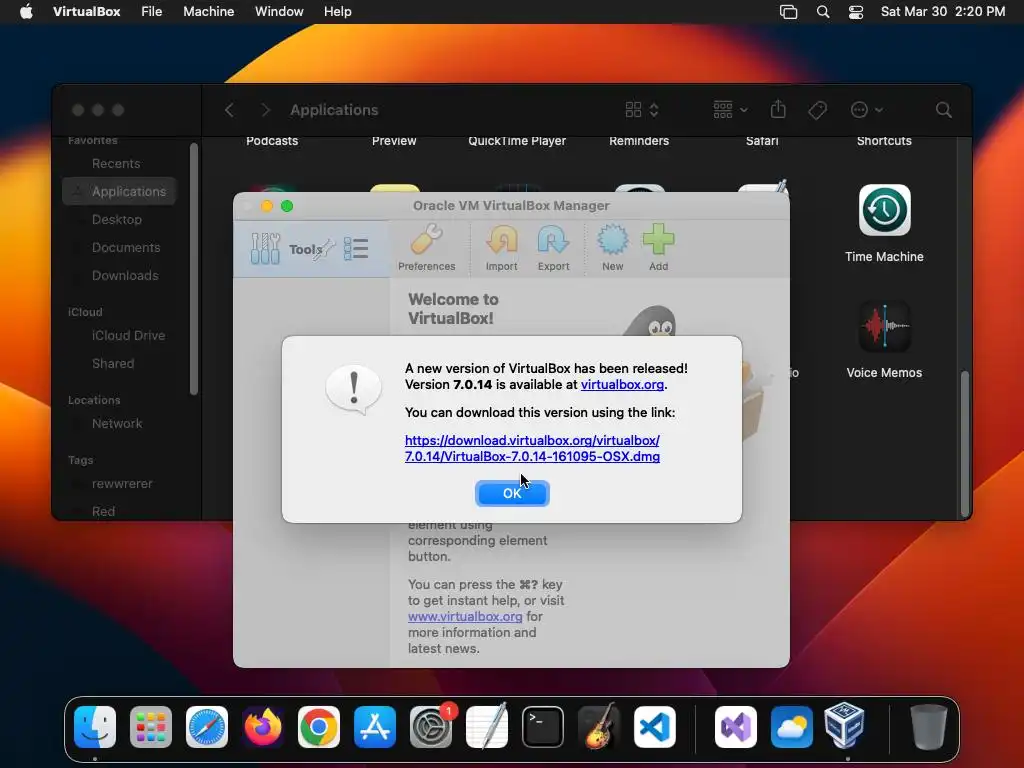Viewport: 1024px width, 768px height.
Task: Open Google Chrome from the Dock
Action: click(319, 726)
